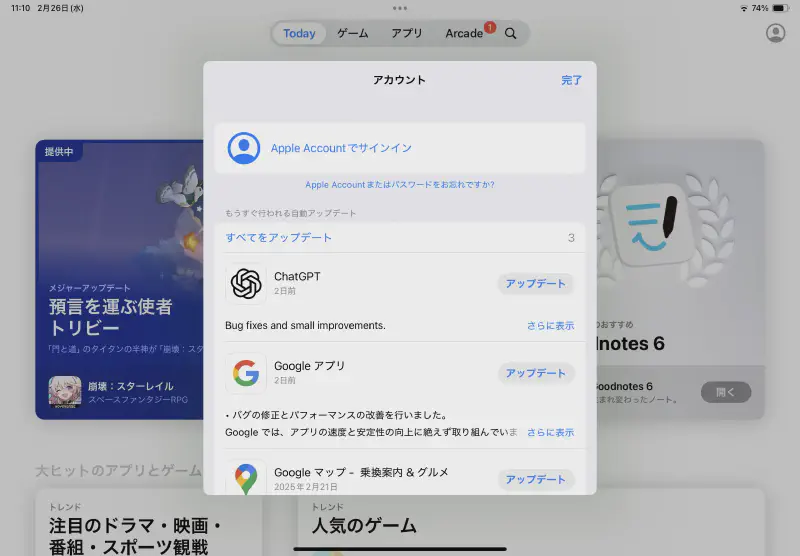800x556 pixels.
Task: Tap the Google app icon
Action: click(245, 373)
